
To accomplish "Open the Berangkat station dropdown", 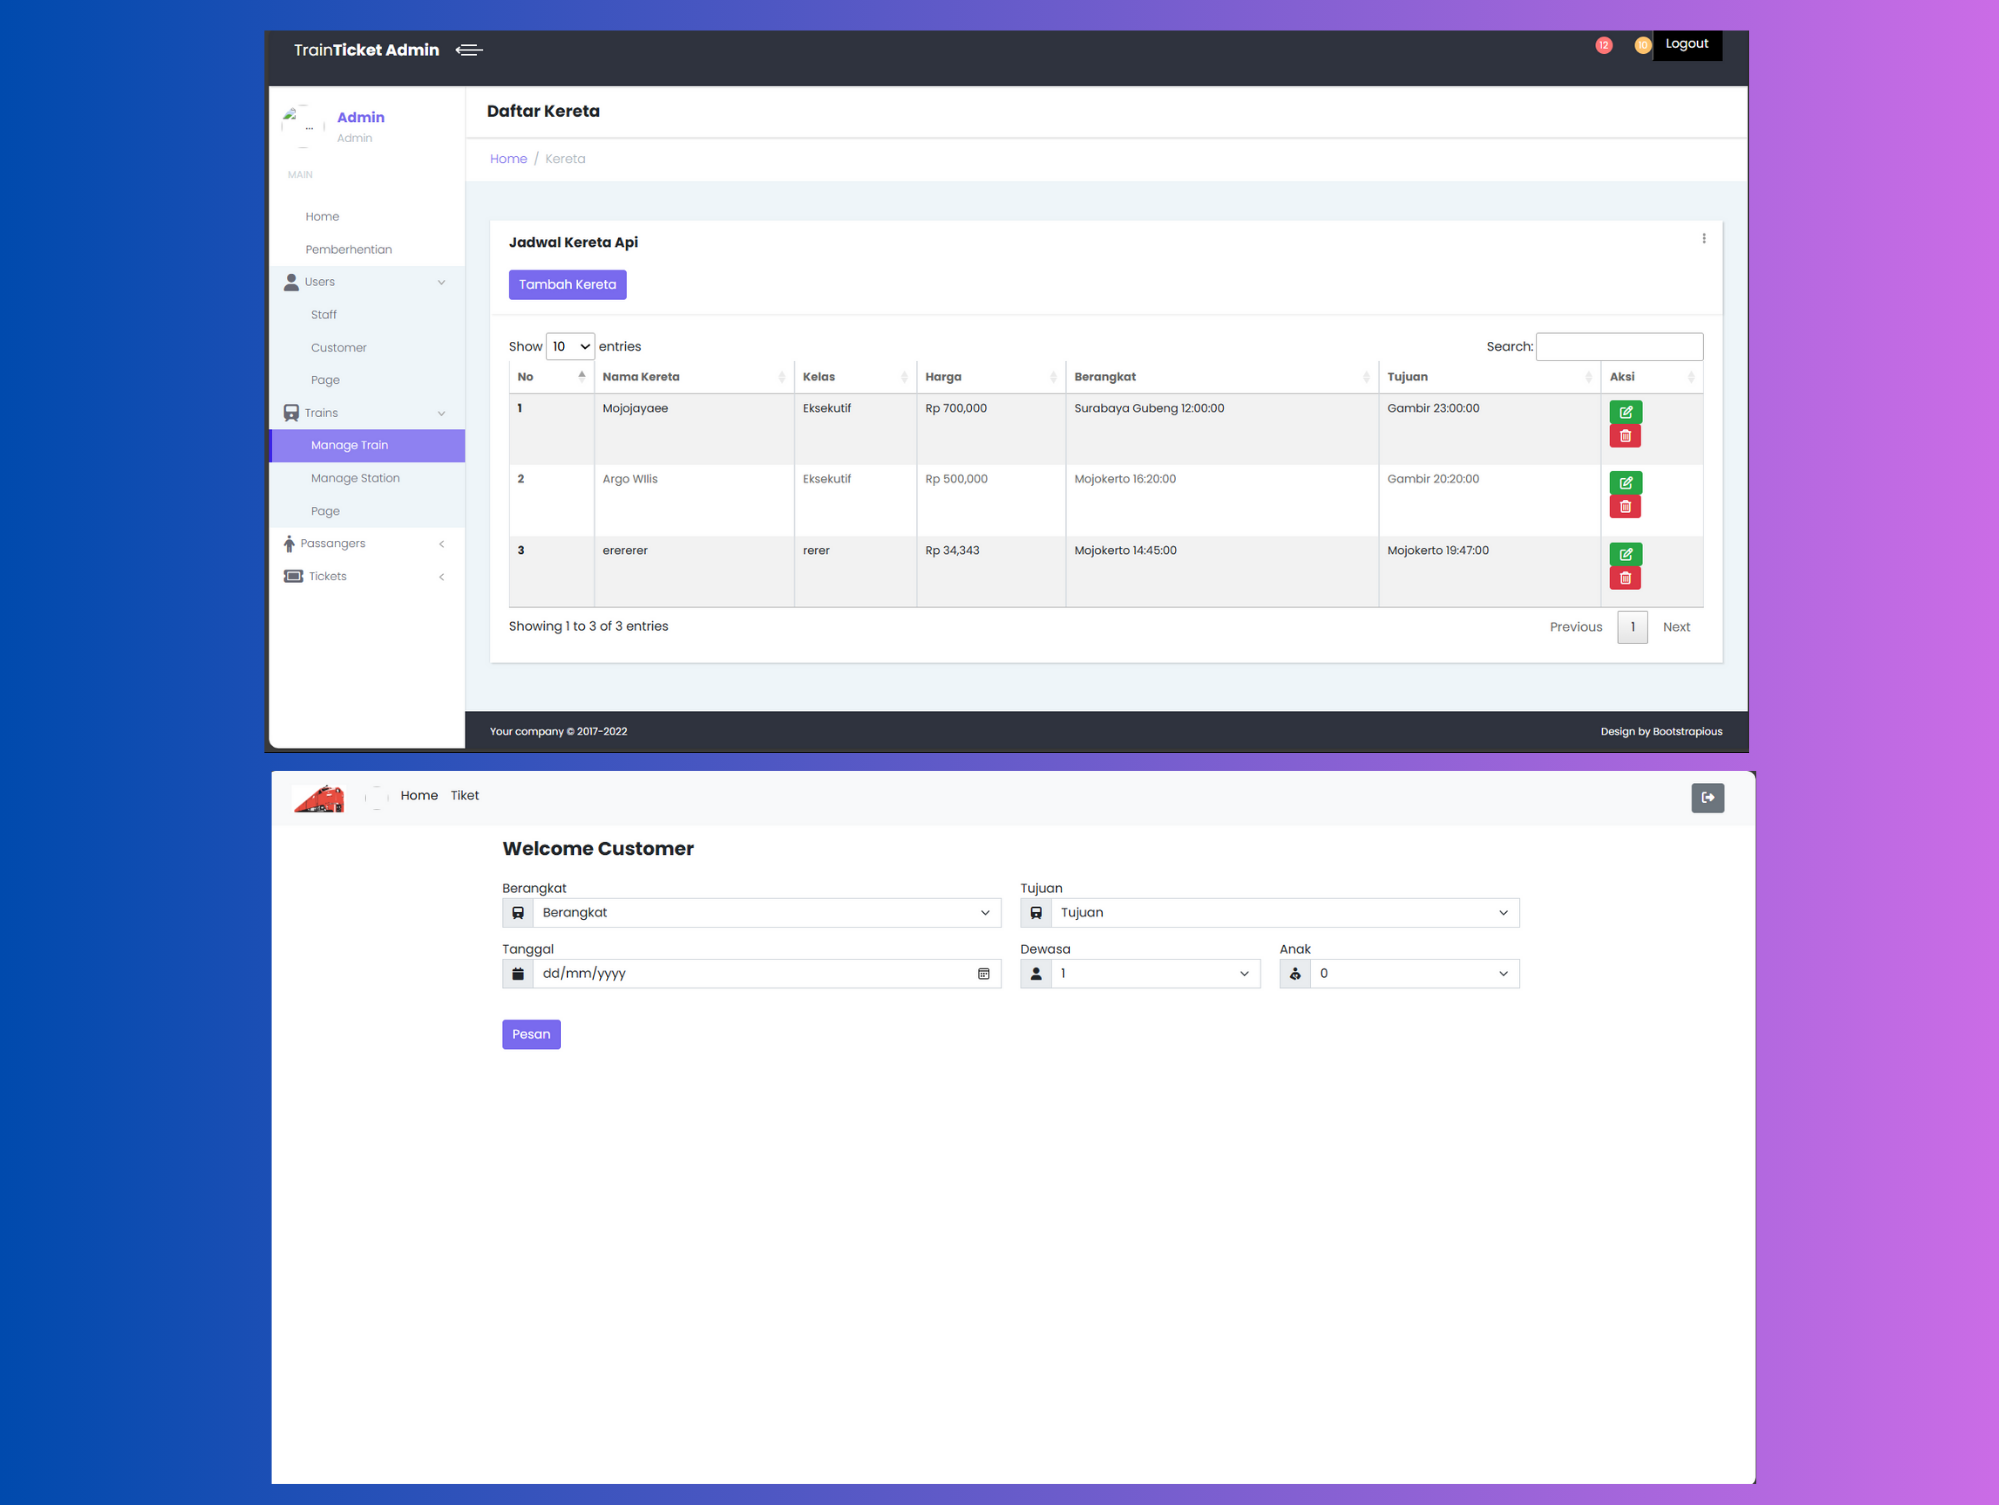I will (765, 913).
